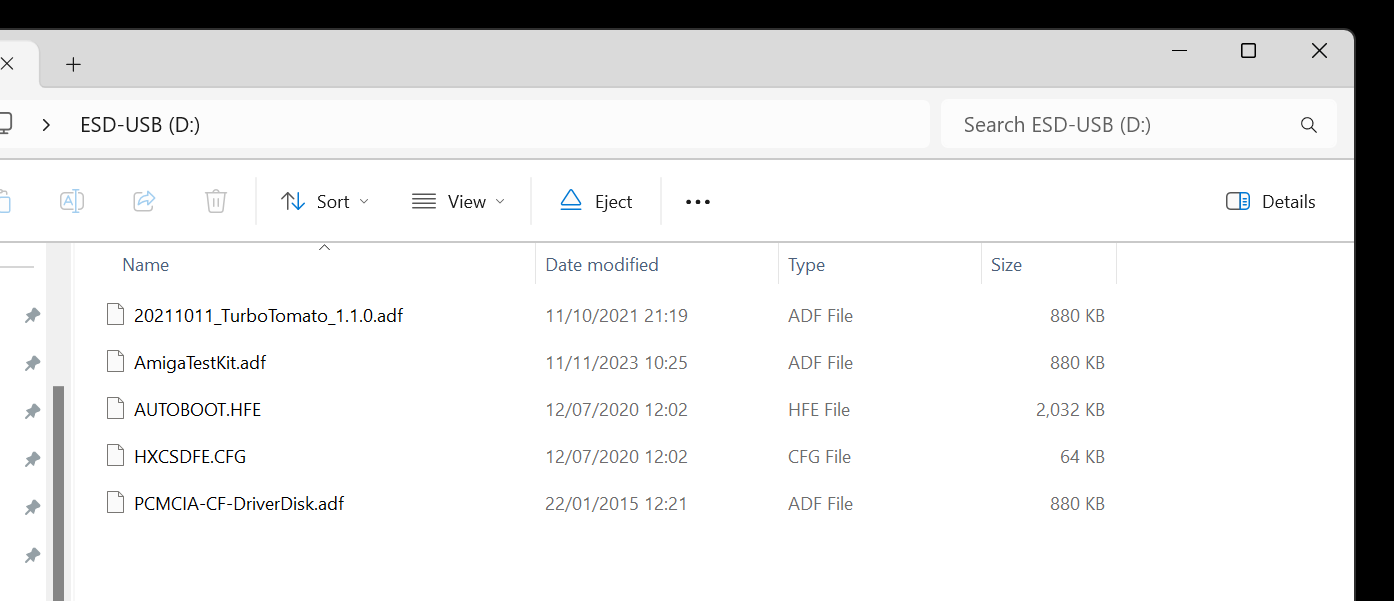Click the file icon of 20211011_TurboTomato_1.1.0.adf
Viewport: 1394px width, 601px height.
click(116, 315)
